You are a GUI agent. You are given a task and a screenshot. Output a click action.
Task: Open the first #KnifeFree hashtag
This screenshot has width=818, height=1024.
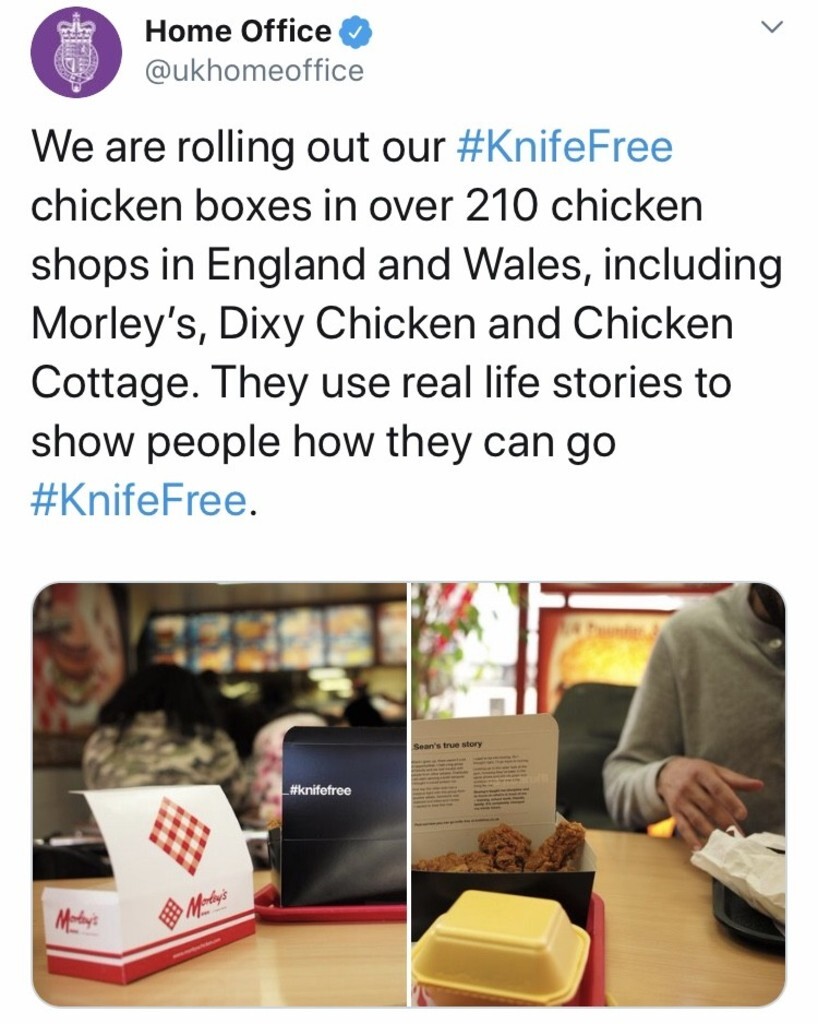click(565, 146)
